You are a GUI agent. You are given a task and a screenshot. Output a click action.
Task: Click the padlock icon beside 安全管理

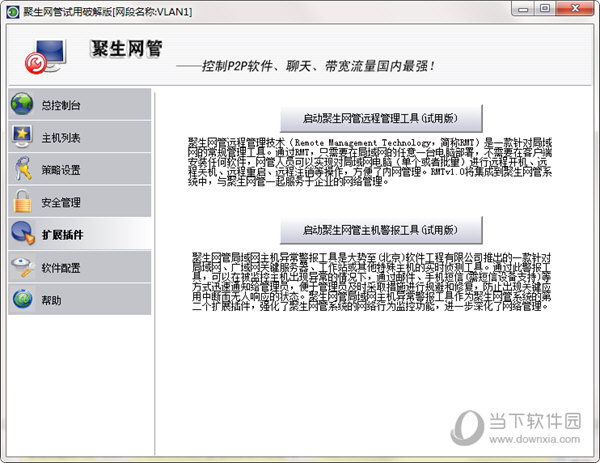click(x=22, y=201)
